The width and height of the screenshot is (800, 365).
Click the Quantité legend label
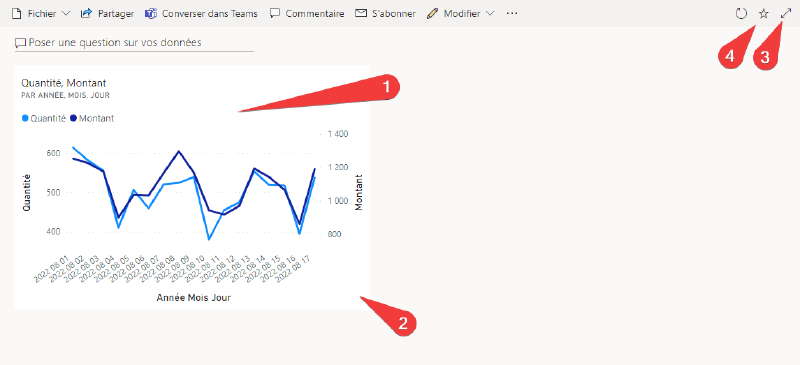48,118
